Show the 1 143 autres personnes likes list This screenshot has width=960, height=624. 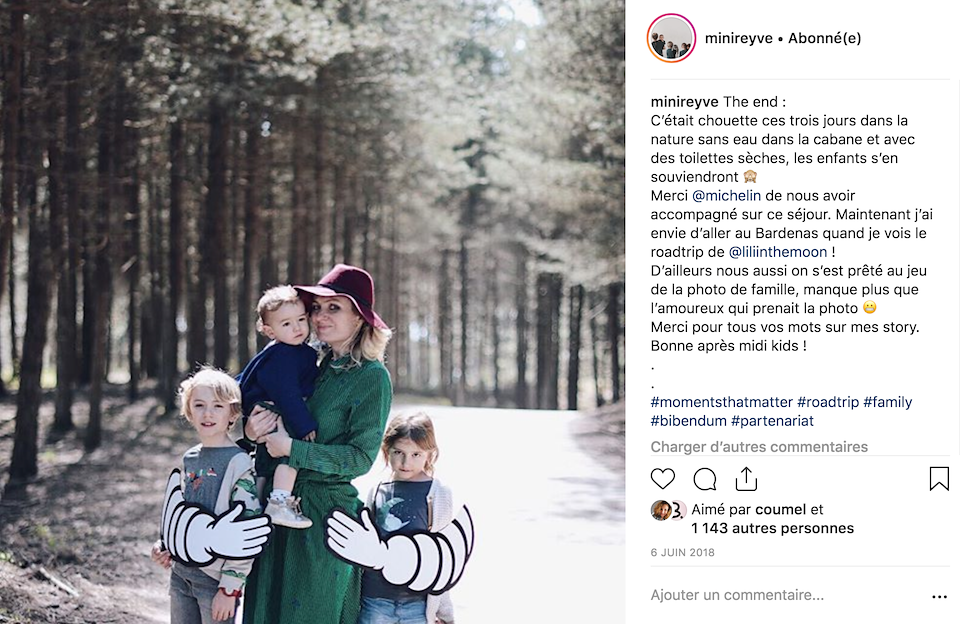pyautogui.click(x=773, y=528)
